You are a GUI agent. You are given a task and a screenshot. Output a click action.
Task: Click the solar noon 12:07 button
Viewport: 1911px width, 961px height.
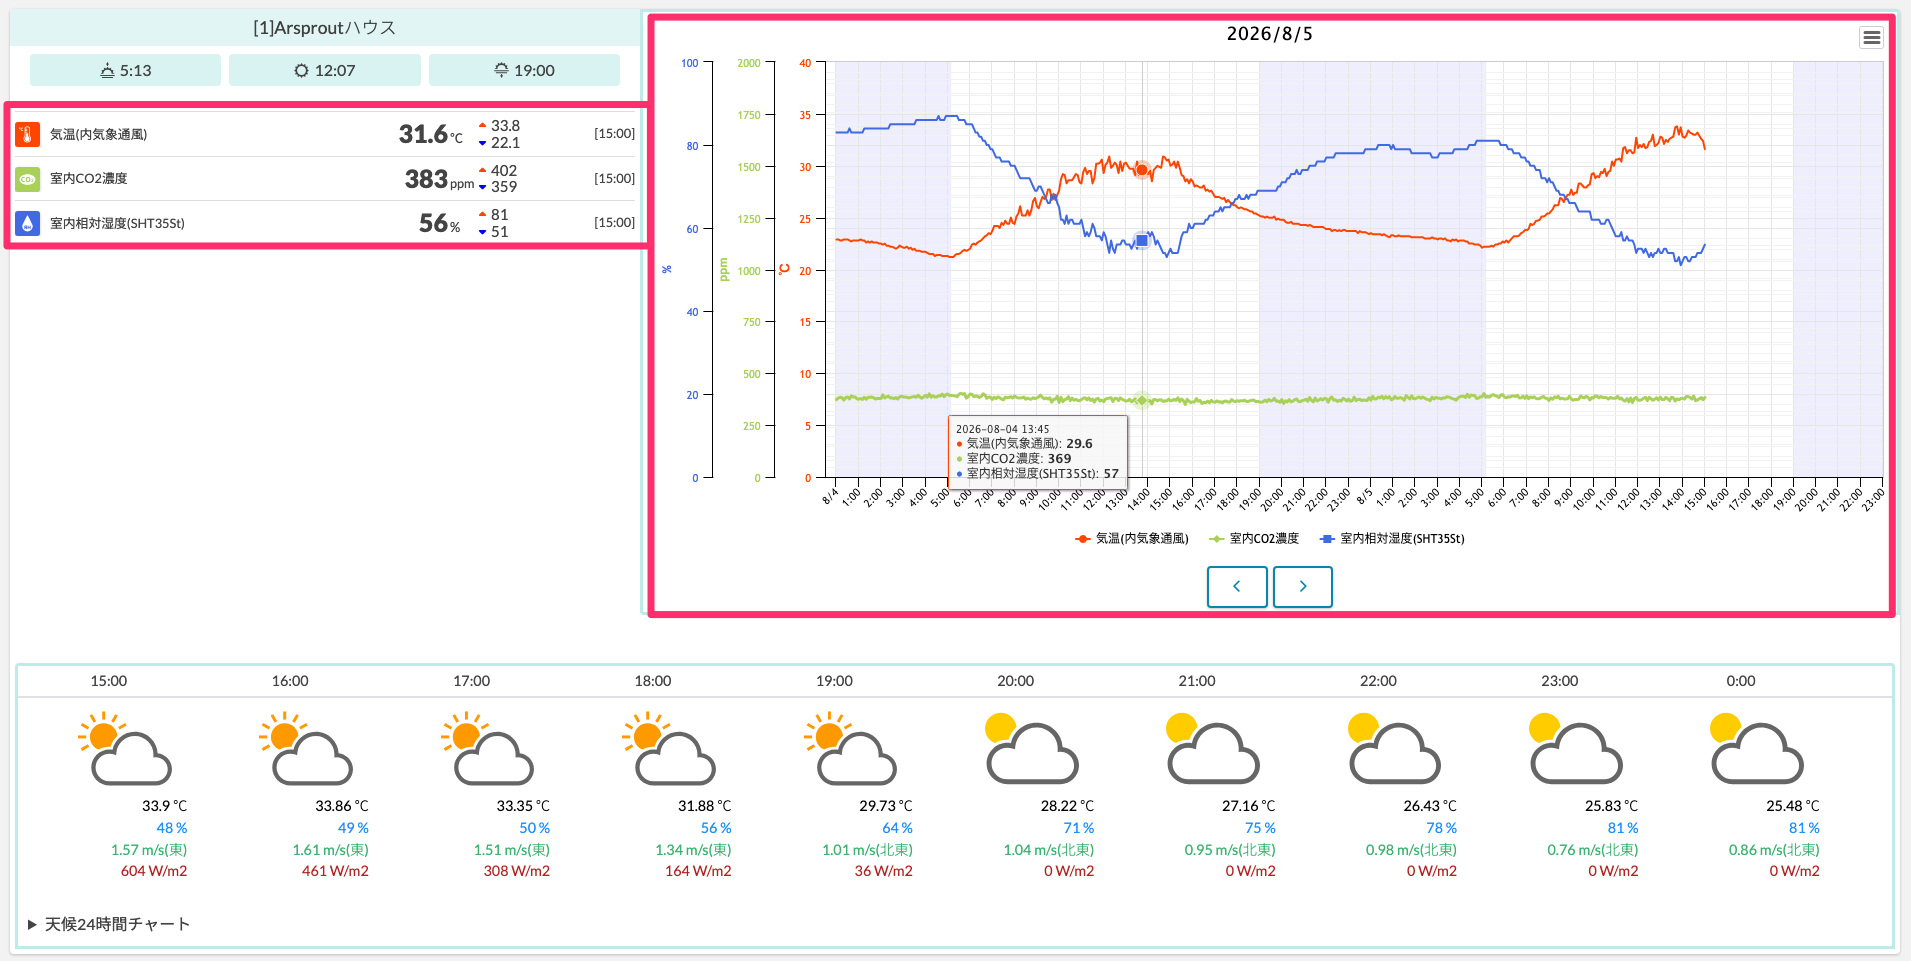[325, 70]
